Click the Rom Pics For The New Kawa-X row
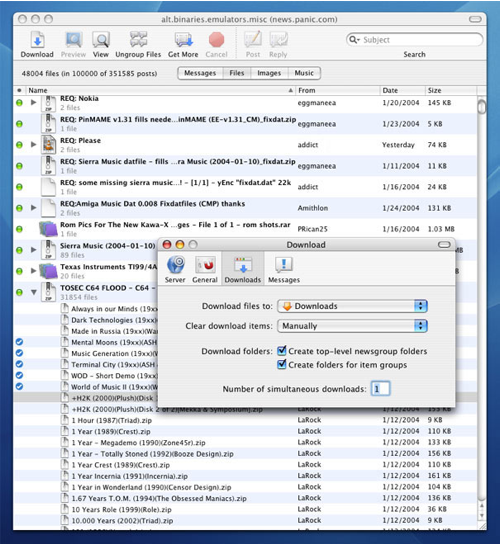Viewport: 500px width, 544px height. [245, 229]
